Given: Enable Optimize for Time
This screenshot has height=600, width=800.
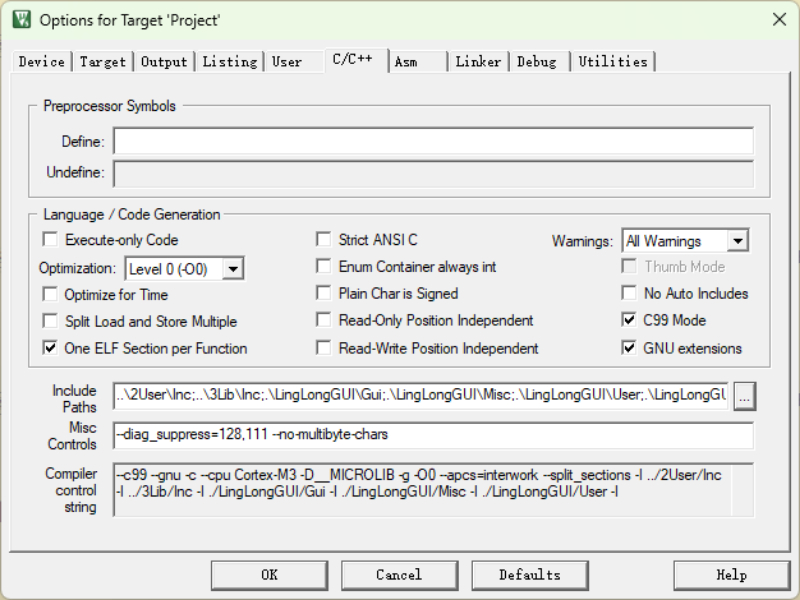Looking at the screenshot, I should click(50, 294).
